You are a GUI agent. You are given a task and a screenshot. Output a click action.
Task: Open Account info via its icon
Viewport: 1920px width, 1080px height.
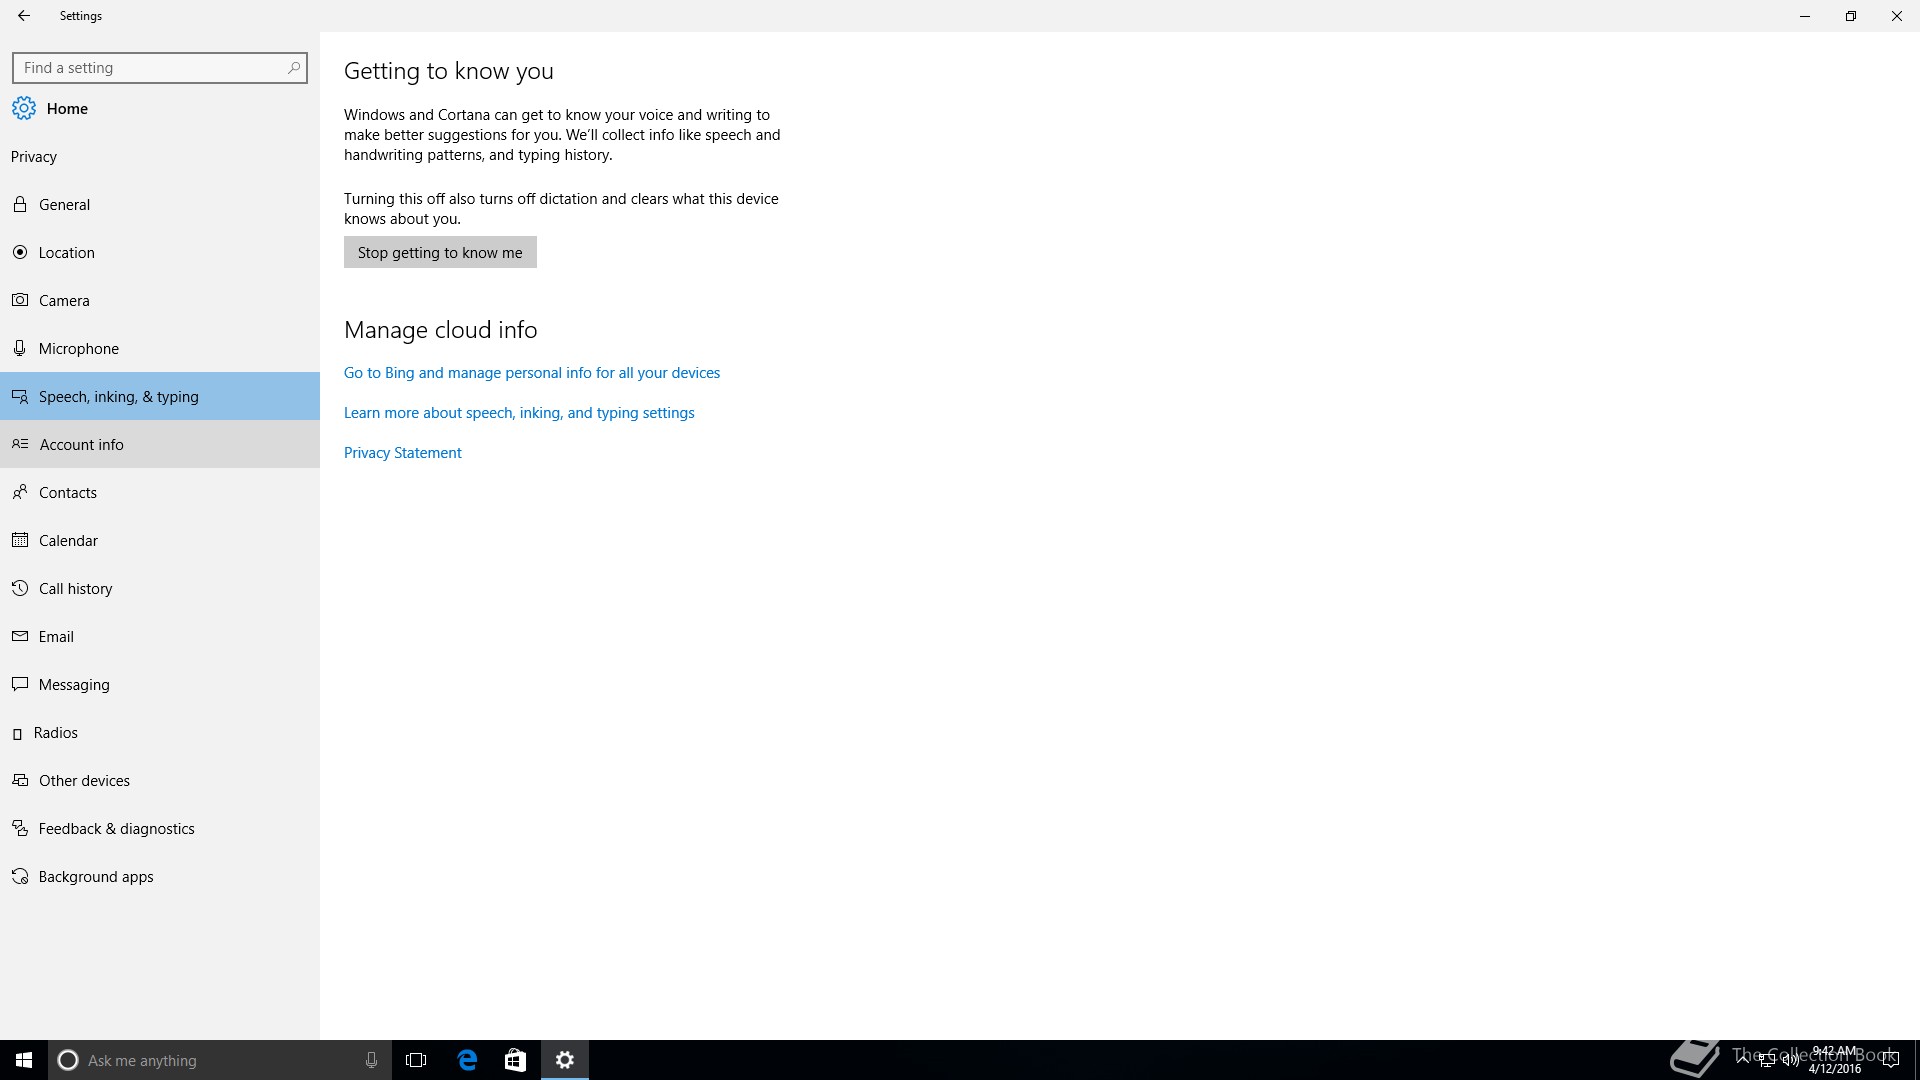click(x=20, y=444)
